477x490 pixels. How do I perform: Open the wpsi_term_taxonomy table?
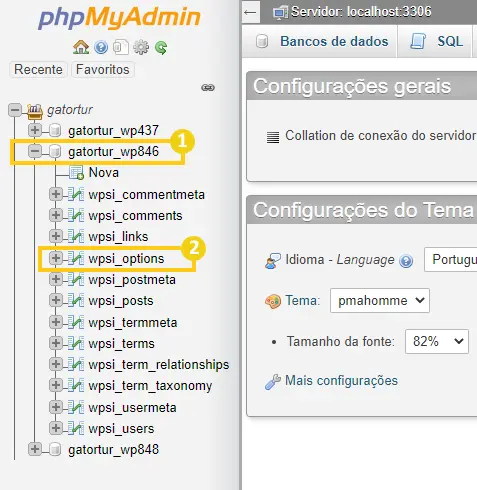point(150,386)
